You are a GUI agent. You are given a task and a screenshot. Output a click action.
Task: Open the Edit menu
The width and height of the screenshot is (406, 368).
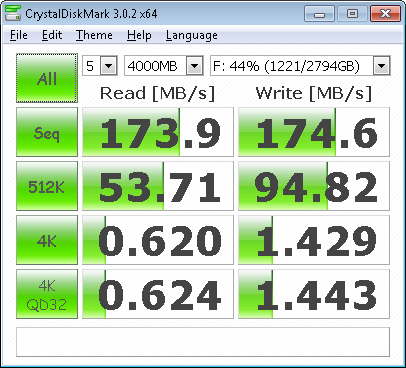52,35
